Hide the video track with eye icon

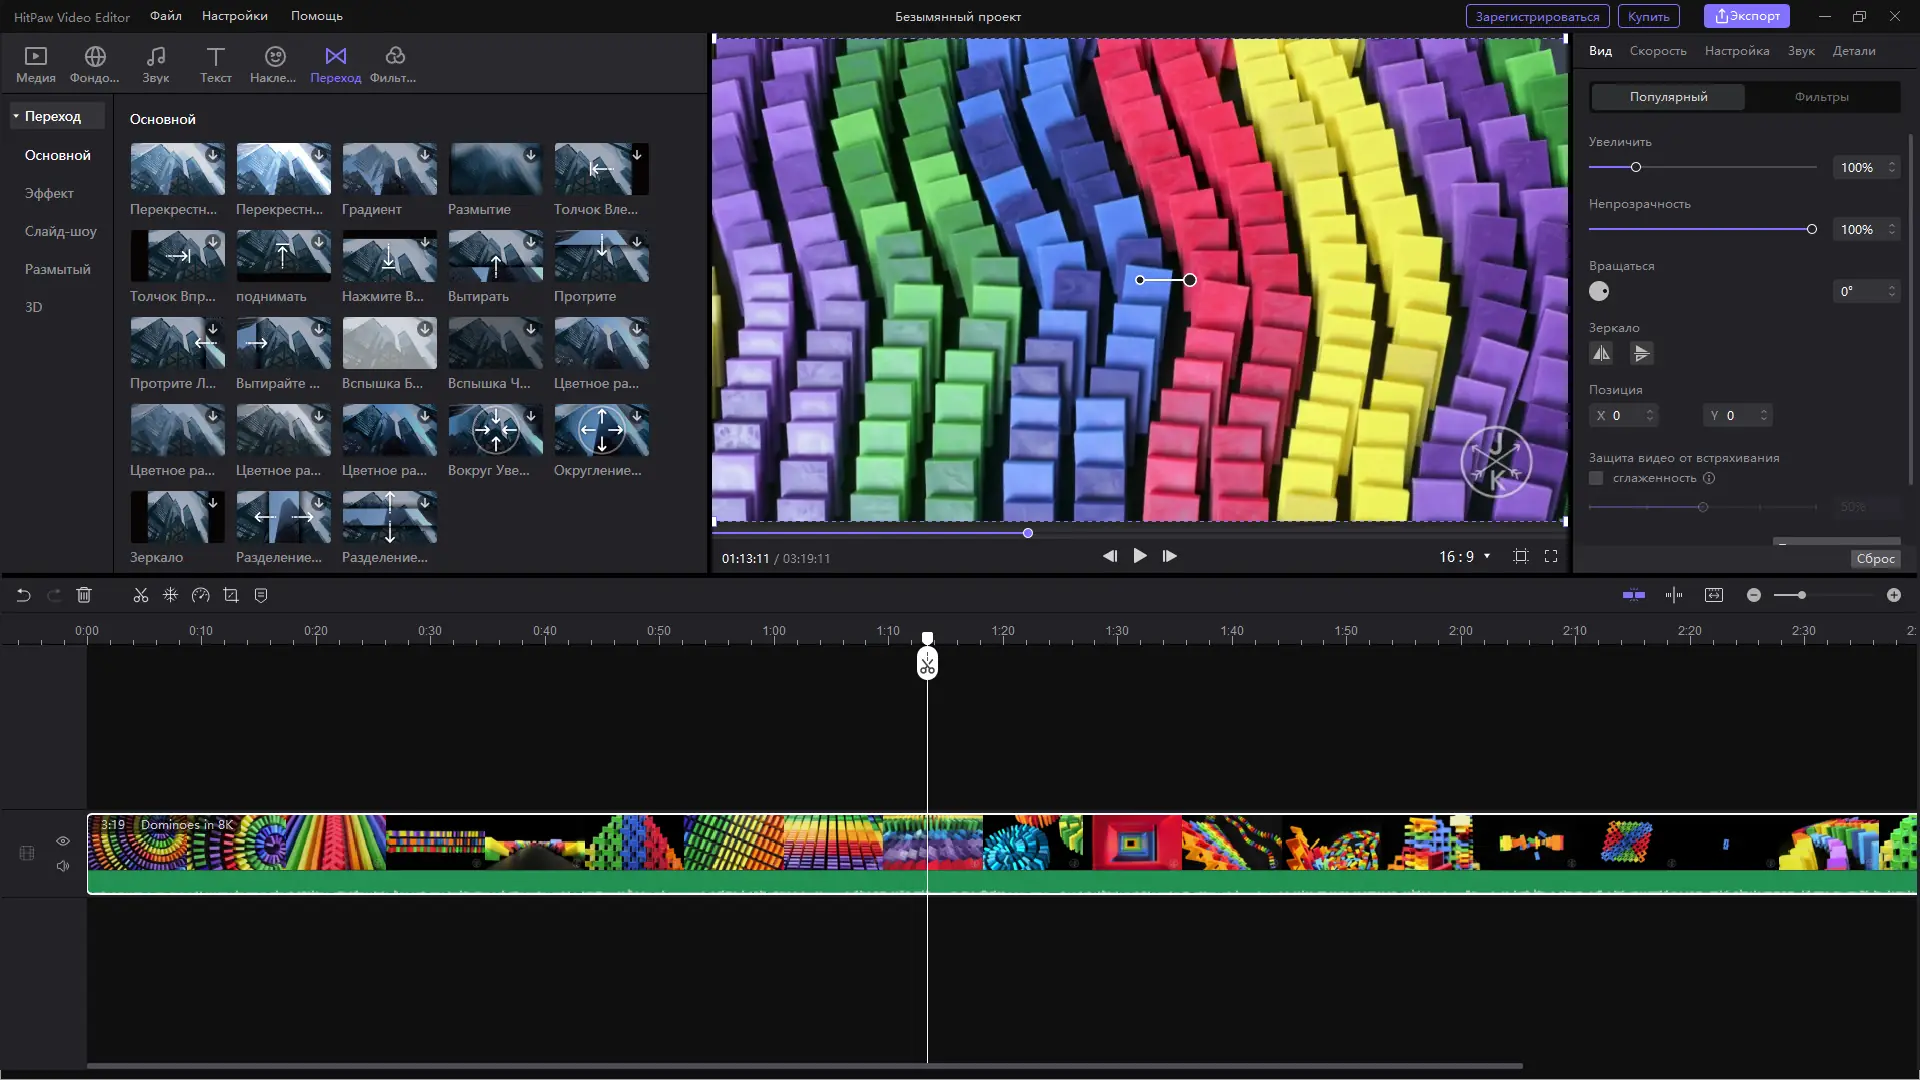pos(63,841)
